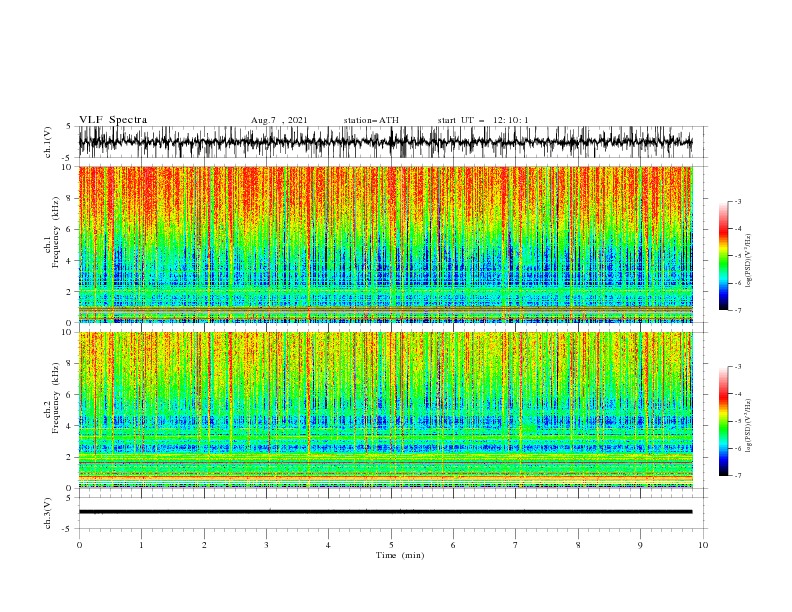Click the ch.1 voltage waveform trace
Image resolution: width=792 pixels, height=612 pixels.
385,142
